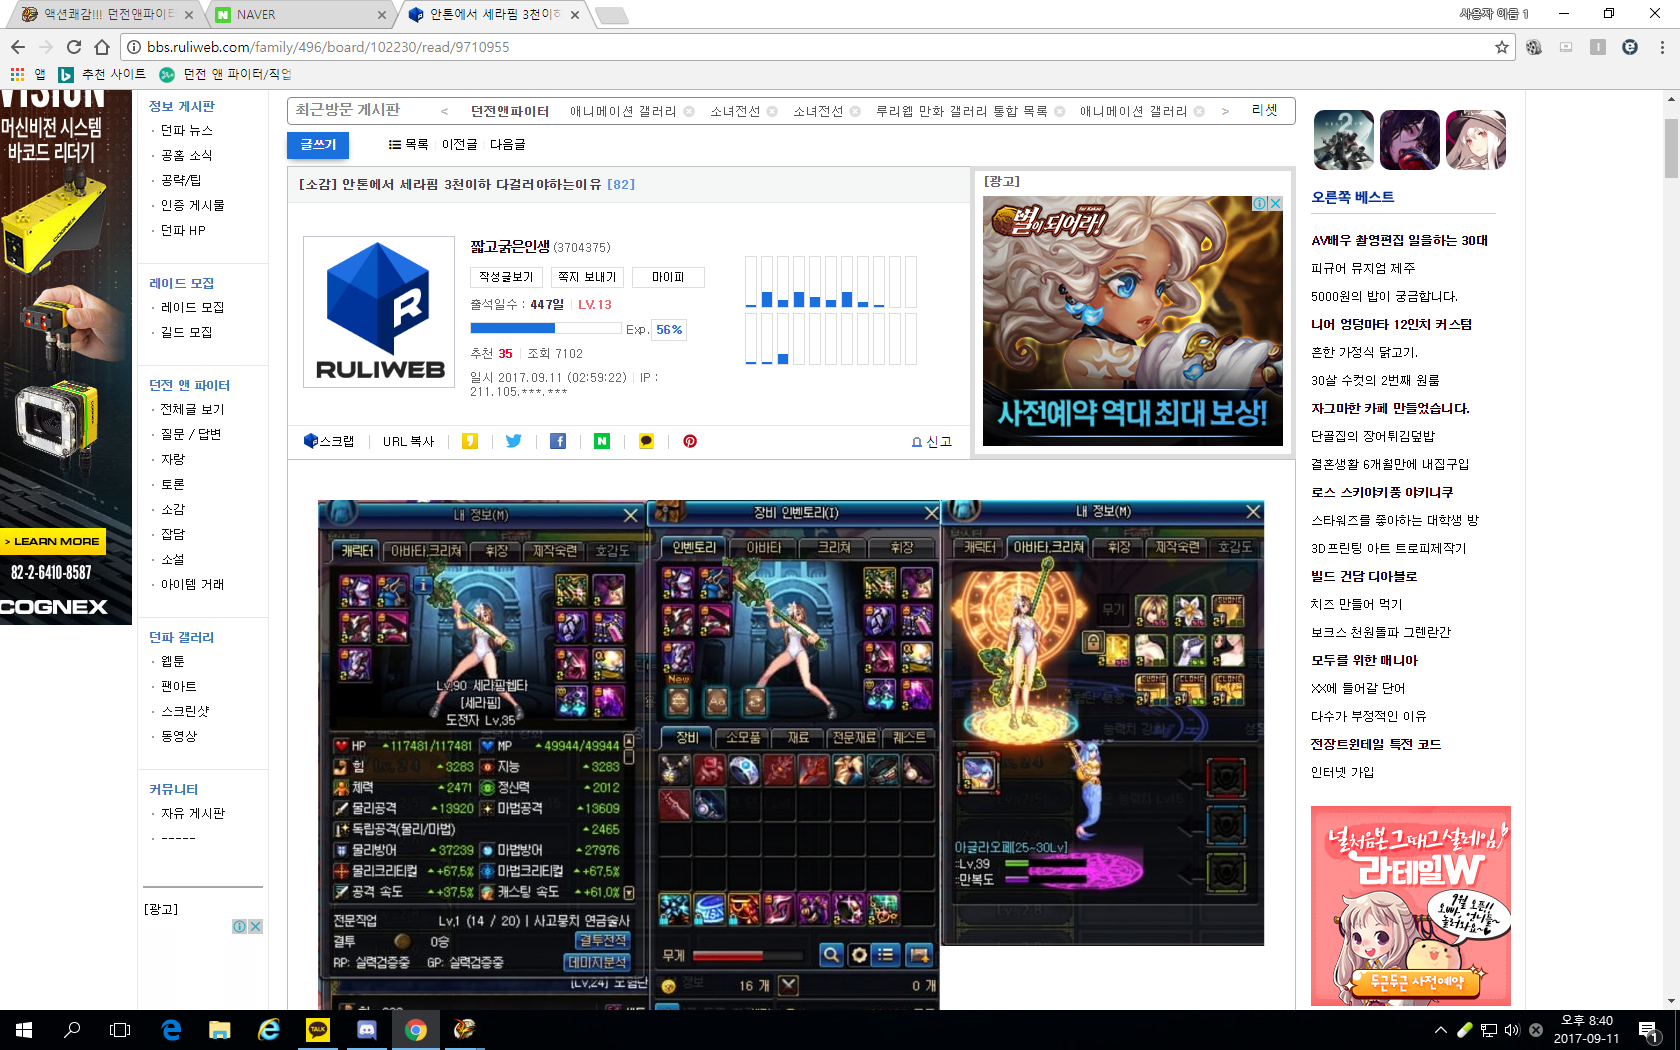The height and width of the screenshot is (1050, 1680).
Task: Share via the green Naver icon
Action: pos(602,441)
